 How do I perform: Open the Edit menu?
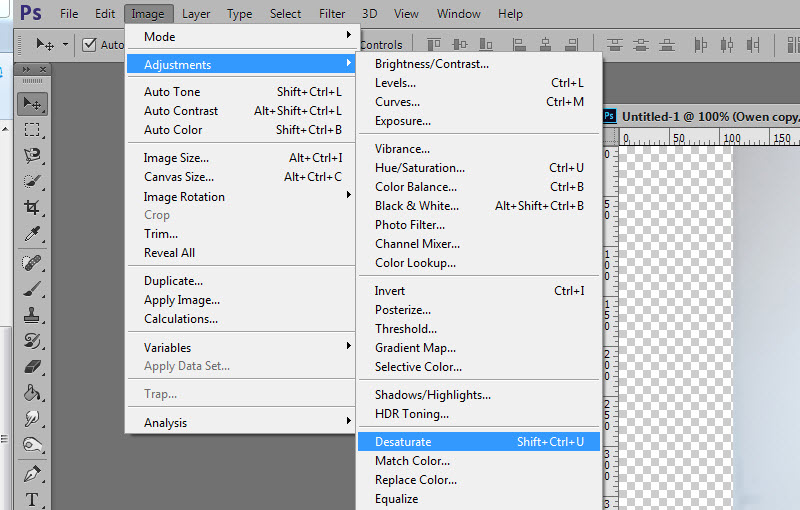tap(105, 14)
